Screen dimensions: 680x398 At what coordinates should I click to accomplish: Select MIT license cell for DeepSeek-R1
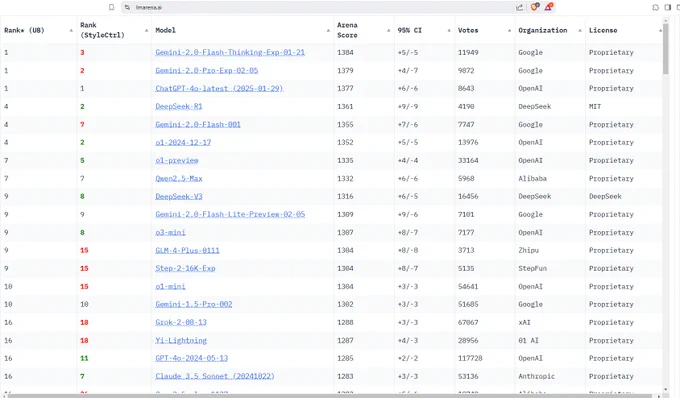pos(595,107)
